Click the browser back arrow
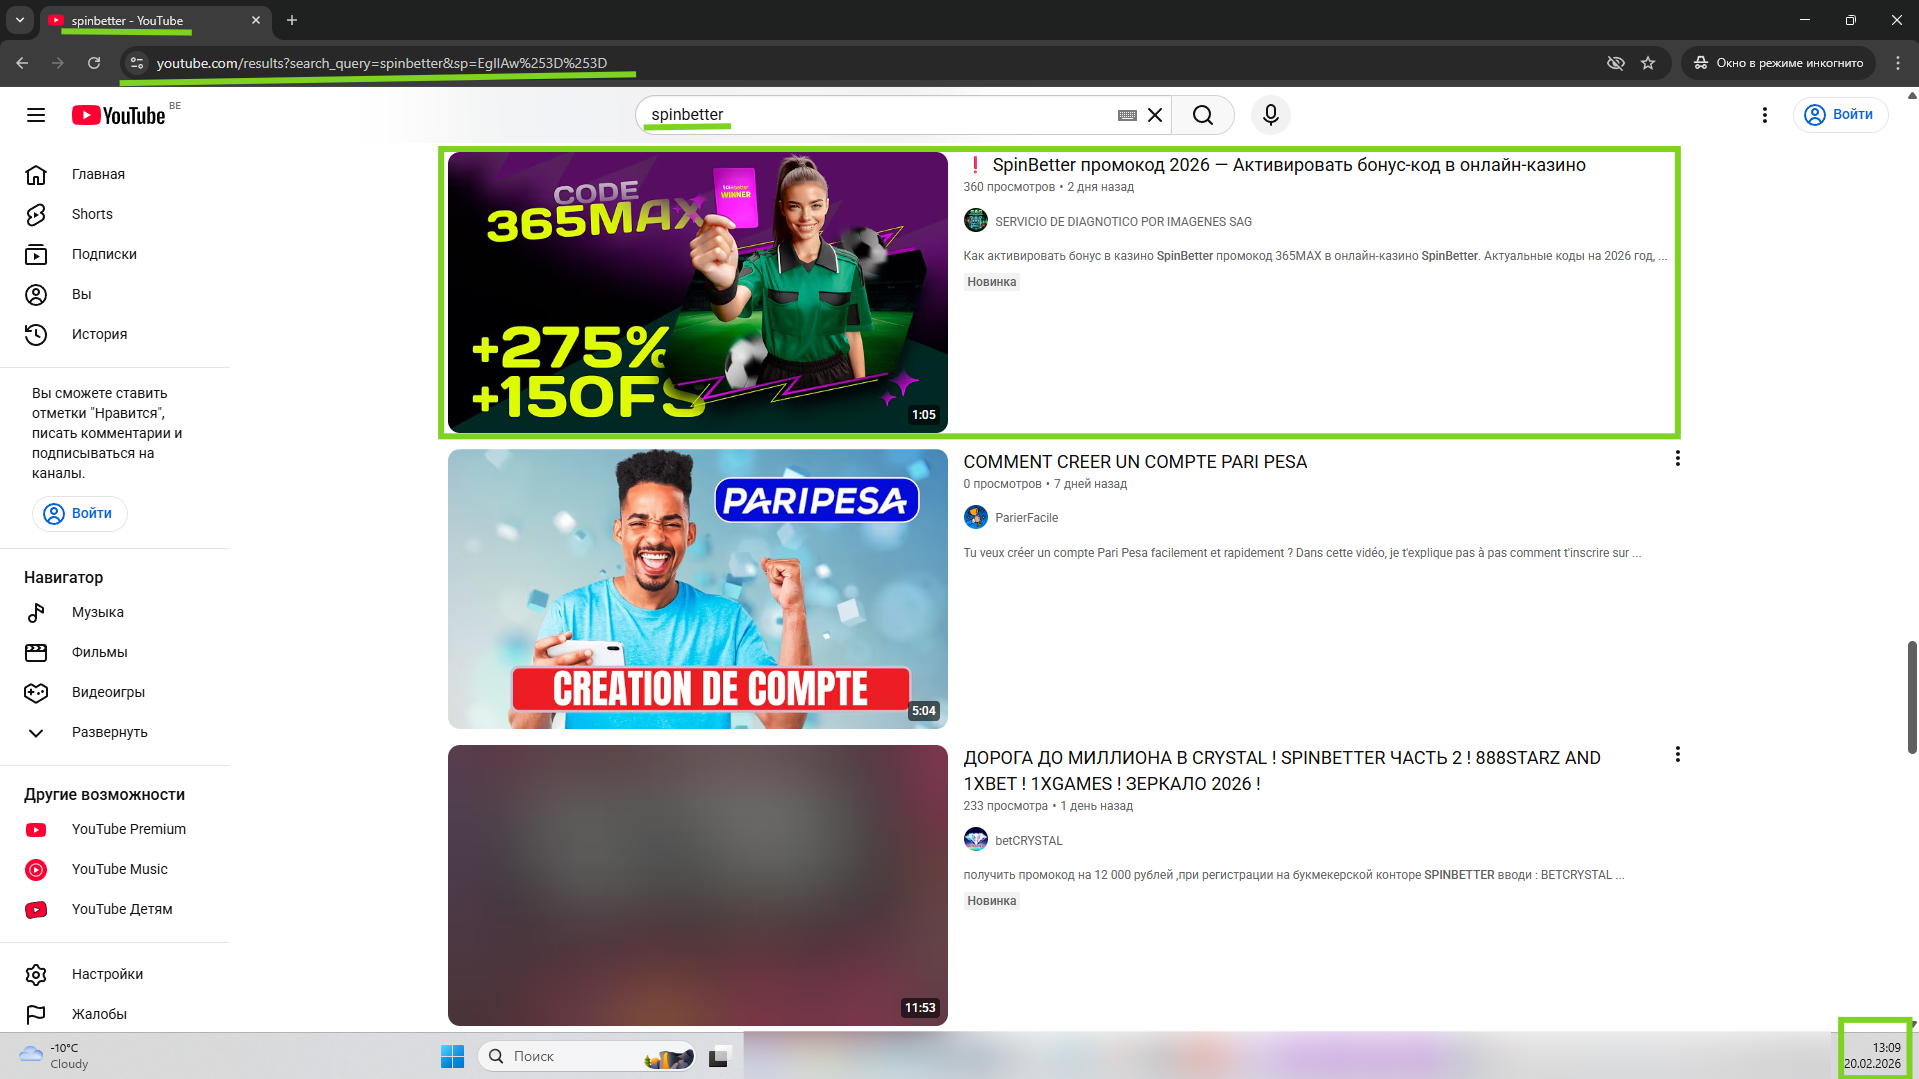 [22, 63]
